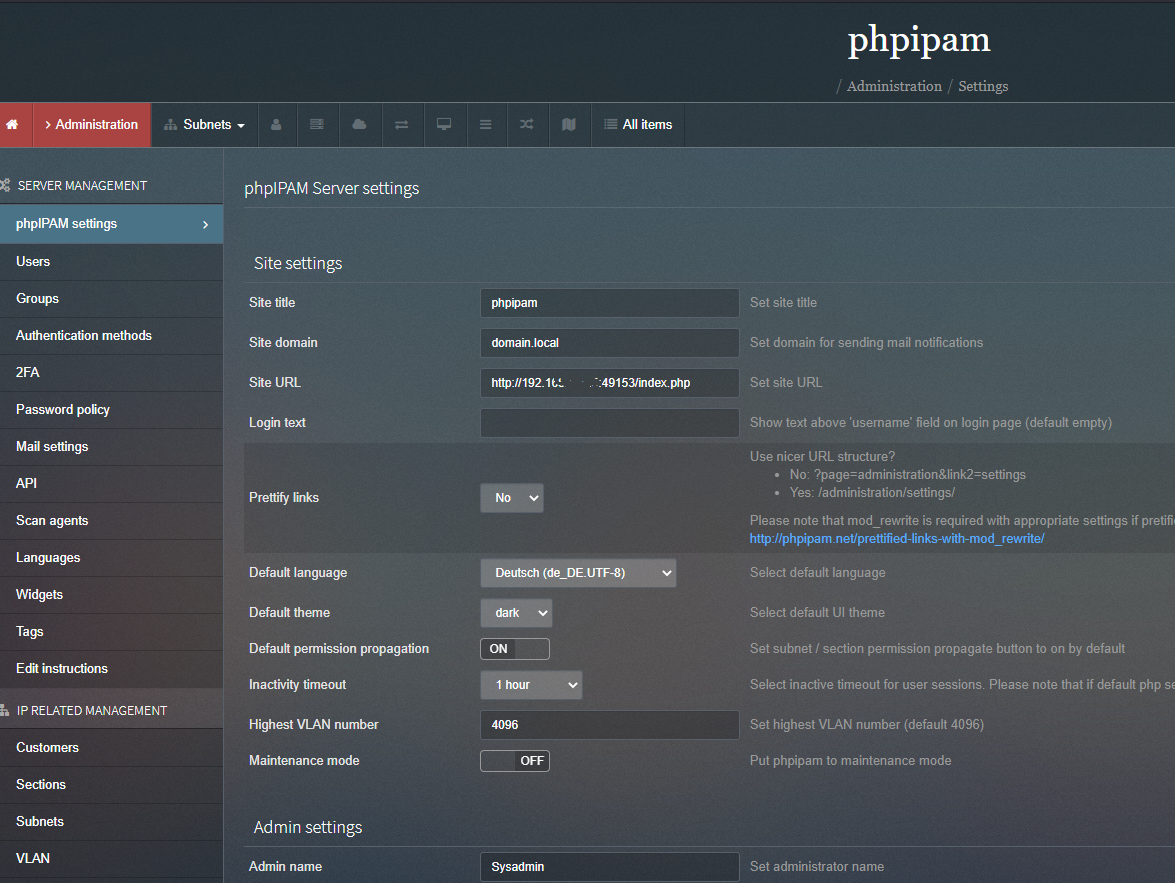Screen dimensions: 1175x883
Task: Click the Administration breadcrumb link
Action: (894, 86)
